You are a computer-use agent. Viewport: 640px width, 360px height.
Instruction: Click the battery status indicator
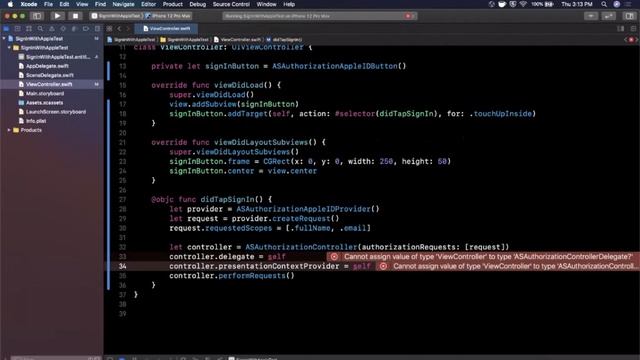(x=542, y=4)
